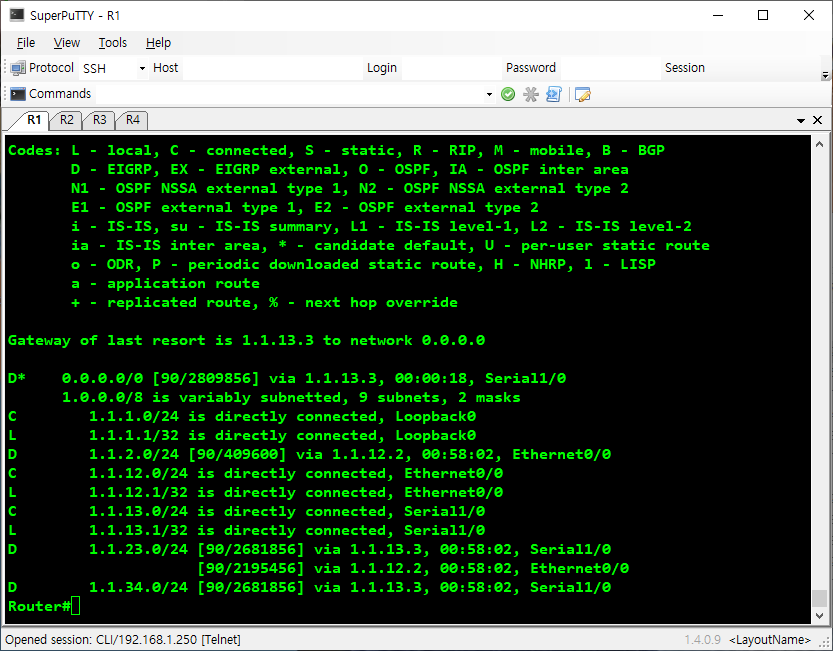Open the tab list dropdown arrow
The image size is (833, 651).
[801, 121]
